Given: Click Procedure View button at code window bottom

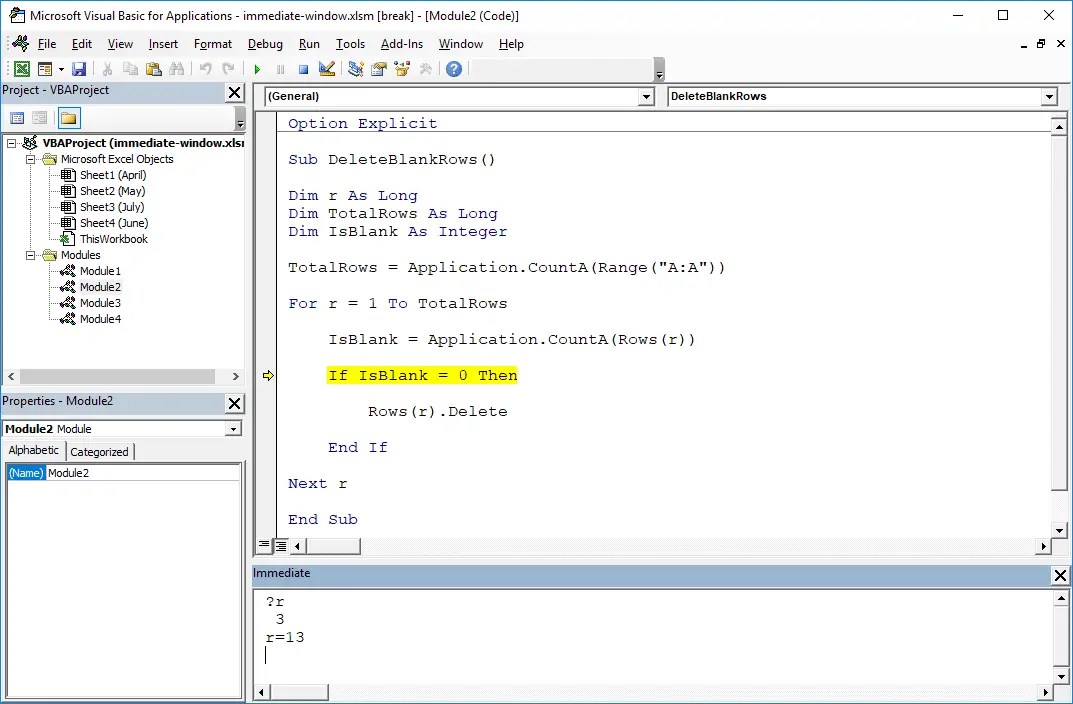Looking at the screenshot, I should pos(263,545).
